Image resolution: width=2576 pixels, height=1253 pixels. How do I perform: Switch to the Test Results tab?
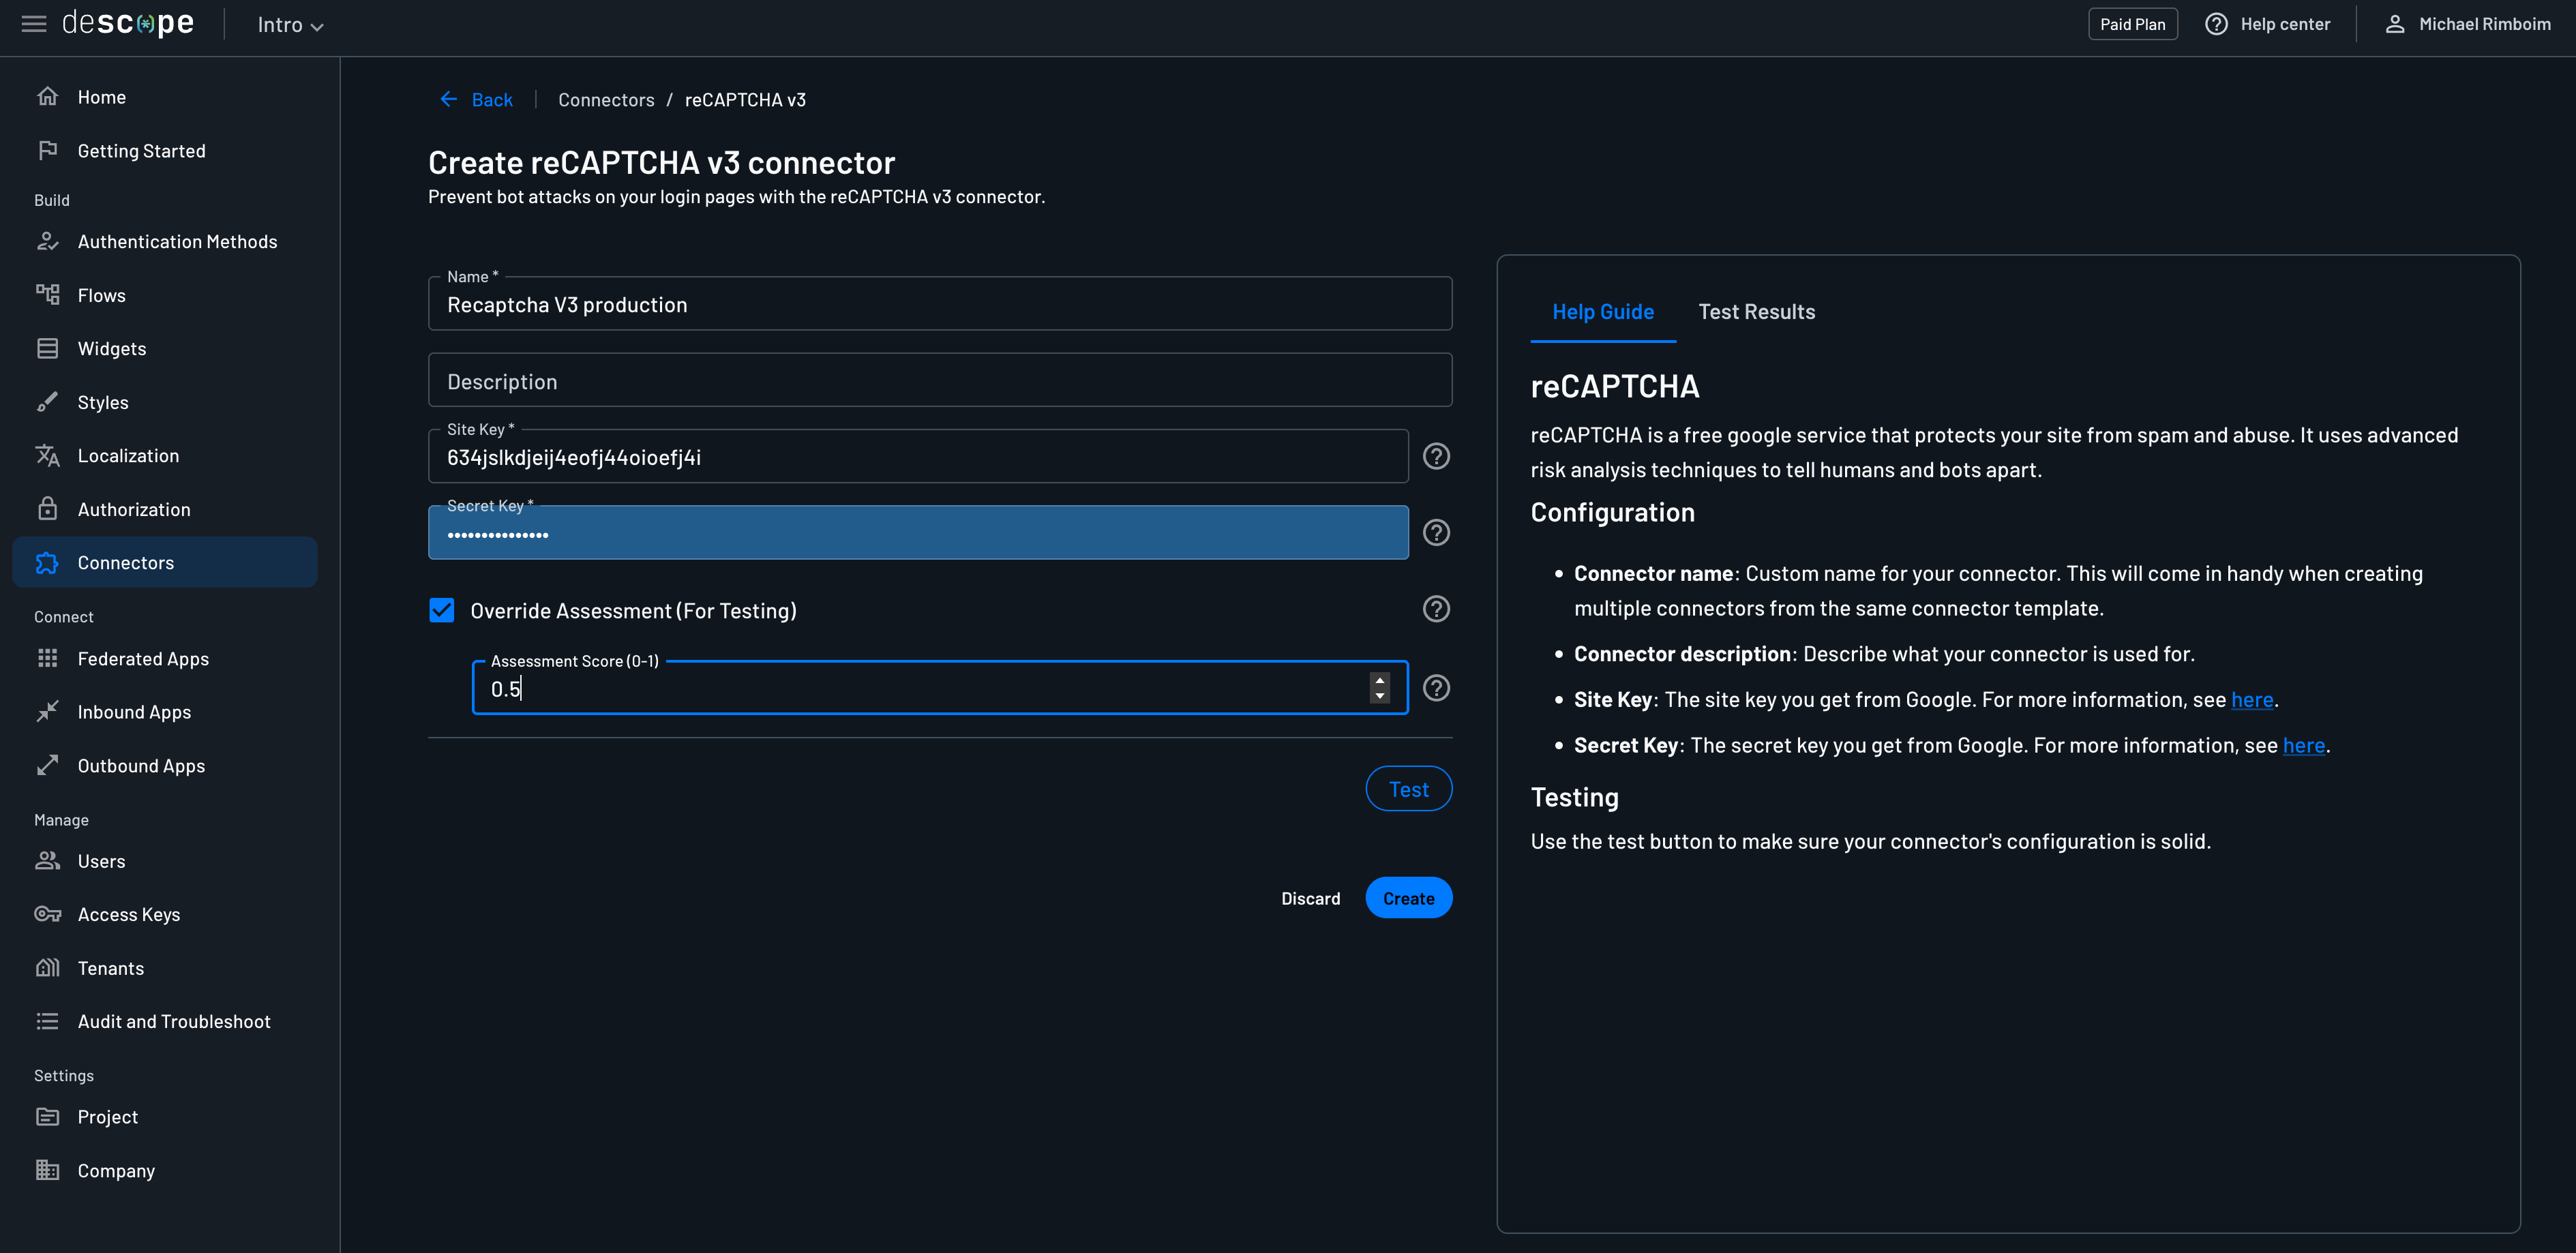(1757, 312)
